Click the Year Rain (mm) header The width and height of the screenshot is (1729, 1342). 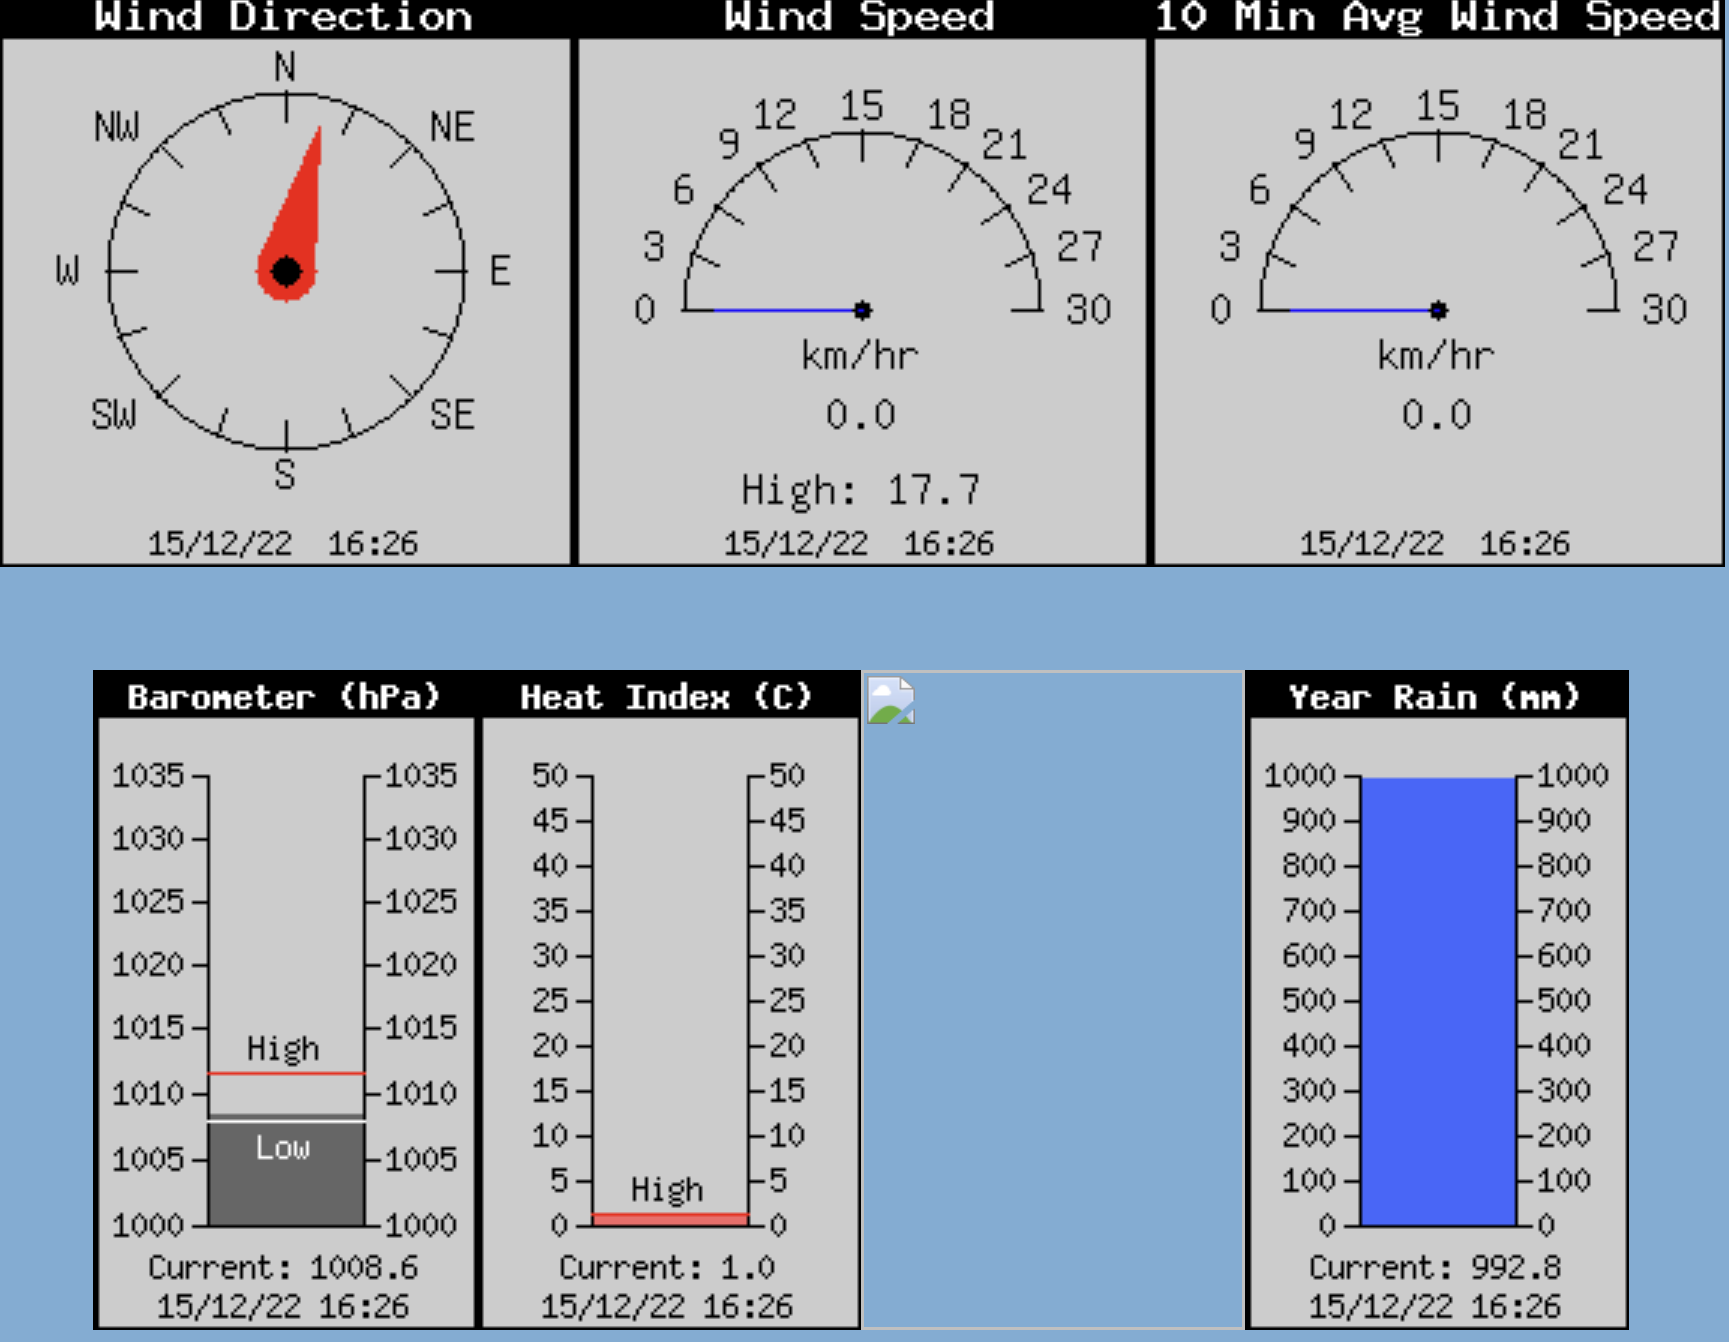click(1435, 696)
